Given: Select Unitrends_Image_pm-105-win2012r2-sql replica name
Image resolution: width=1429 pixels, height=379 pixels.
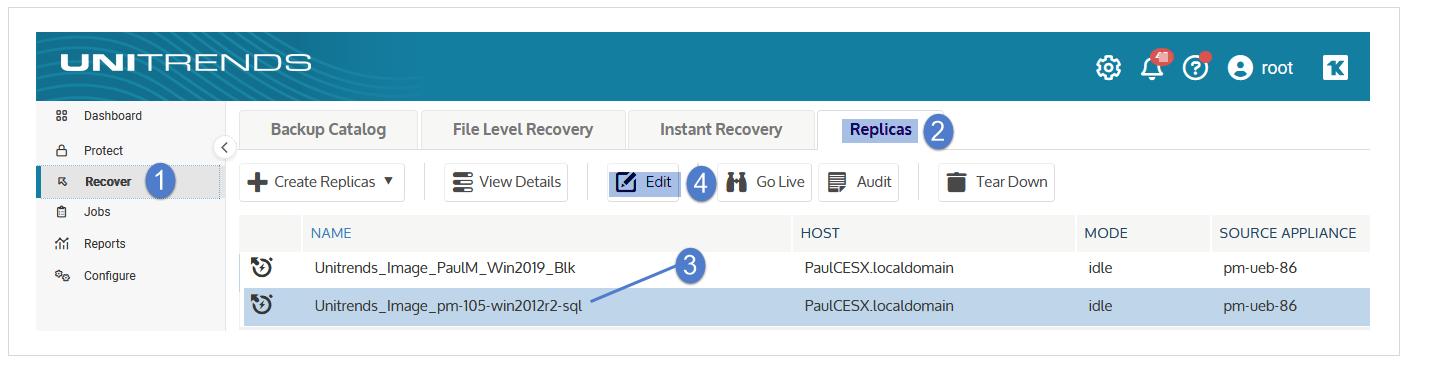Looking at the screenshot, I should [x=448, y=306].
